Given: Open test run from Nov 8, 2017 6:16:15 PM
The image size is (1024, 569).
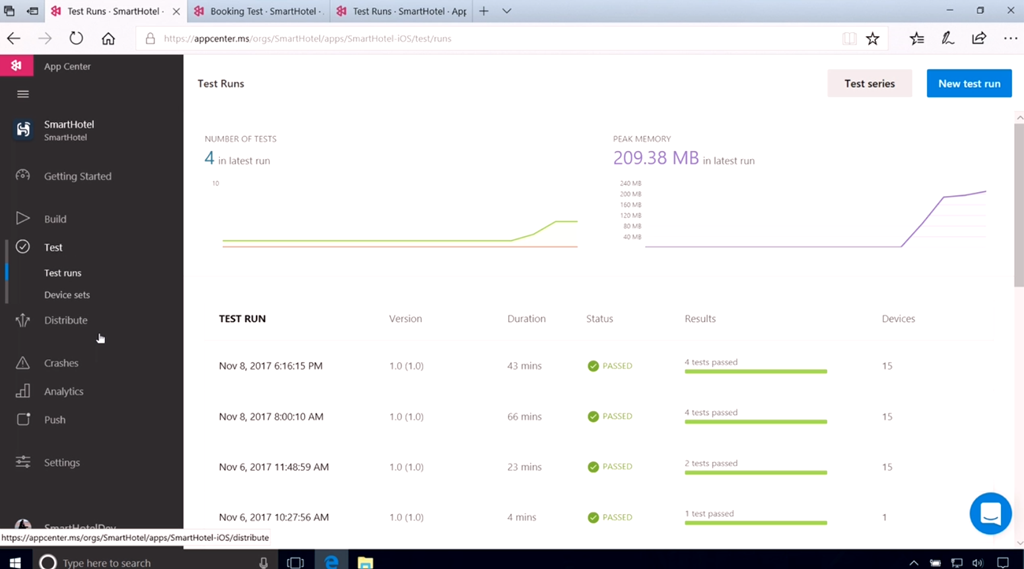Looking at the screenshot, I should coord(271,366).
